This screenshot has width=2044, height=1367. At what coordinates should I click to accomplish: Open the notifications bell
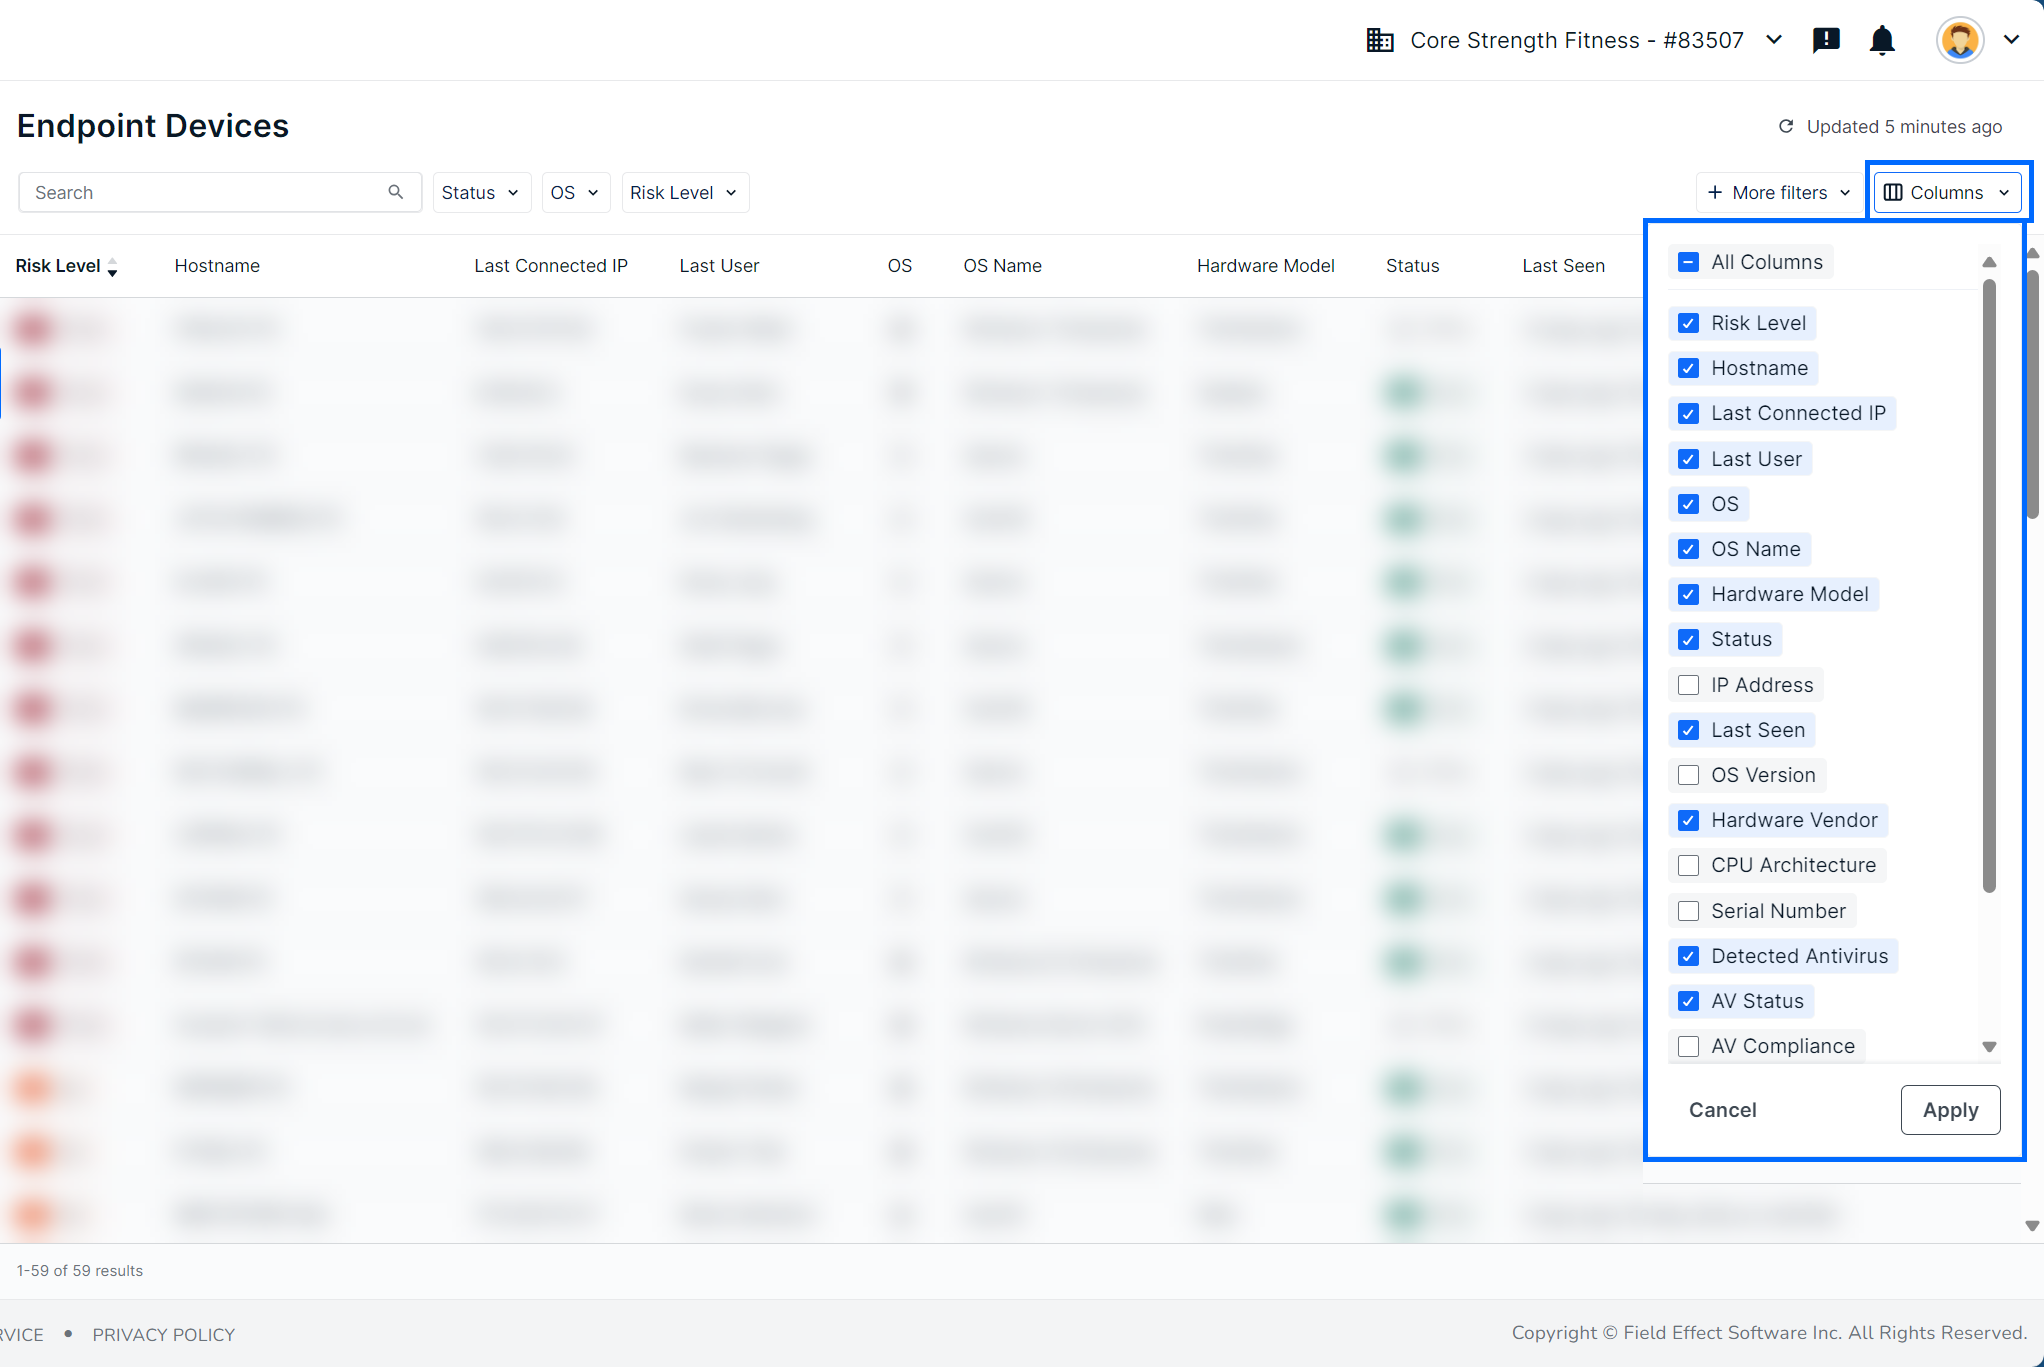1882,40
